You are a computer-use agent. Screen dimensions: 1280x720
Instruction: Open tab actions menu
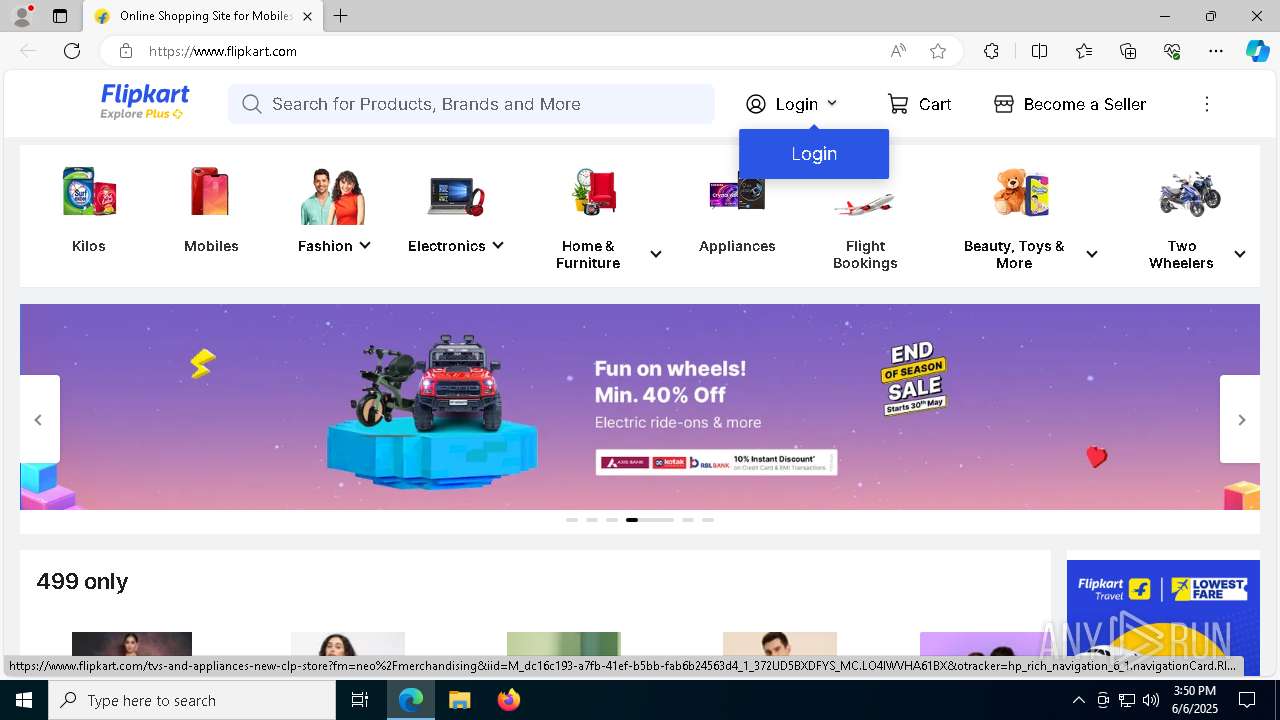point(60,16)
